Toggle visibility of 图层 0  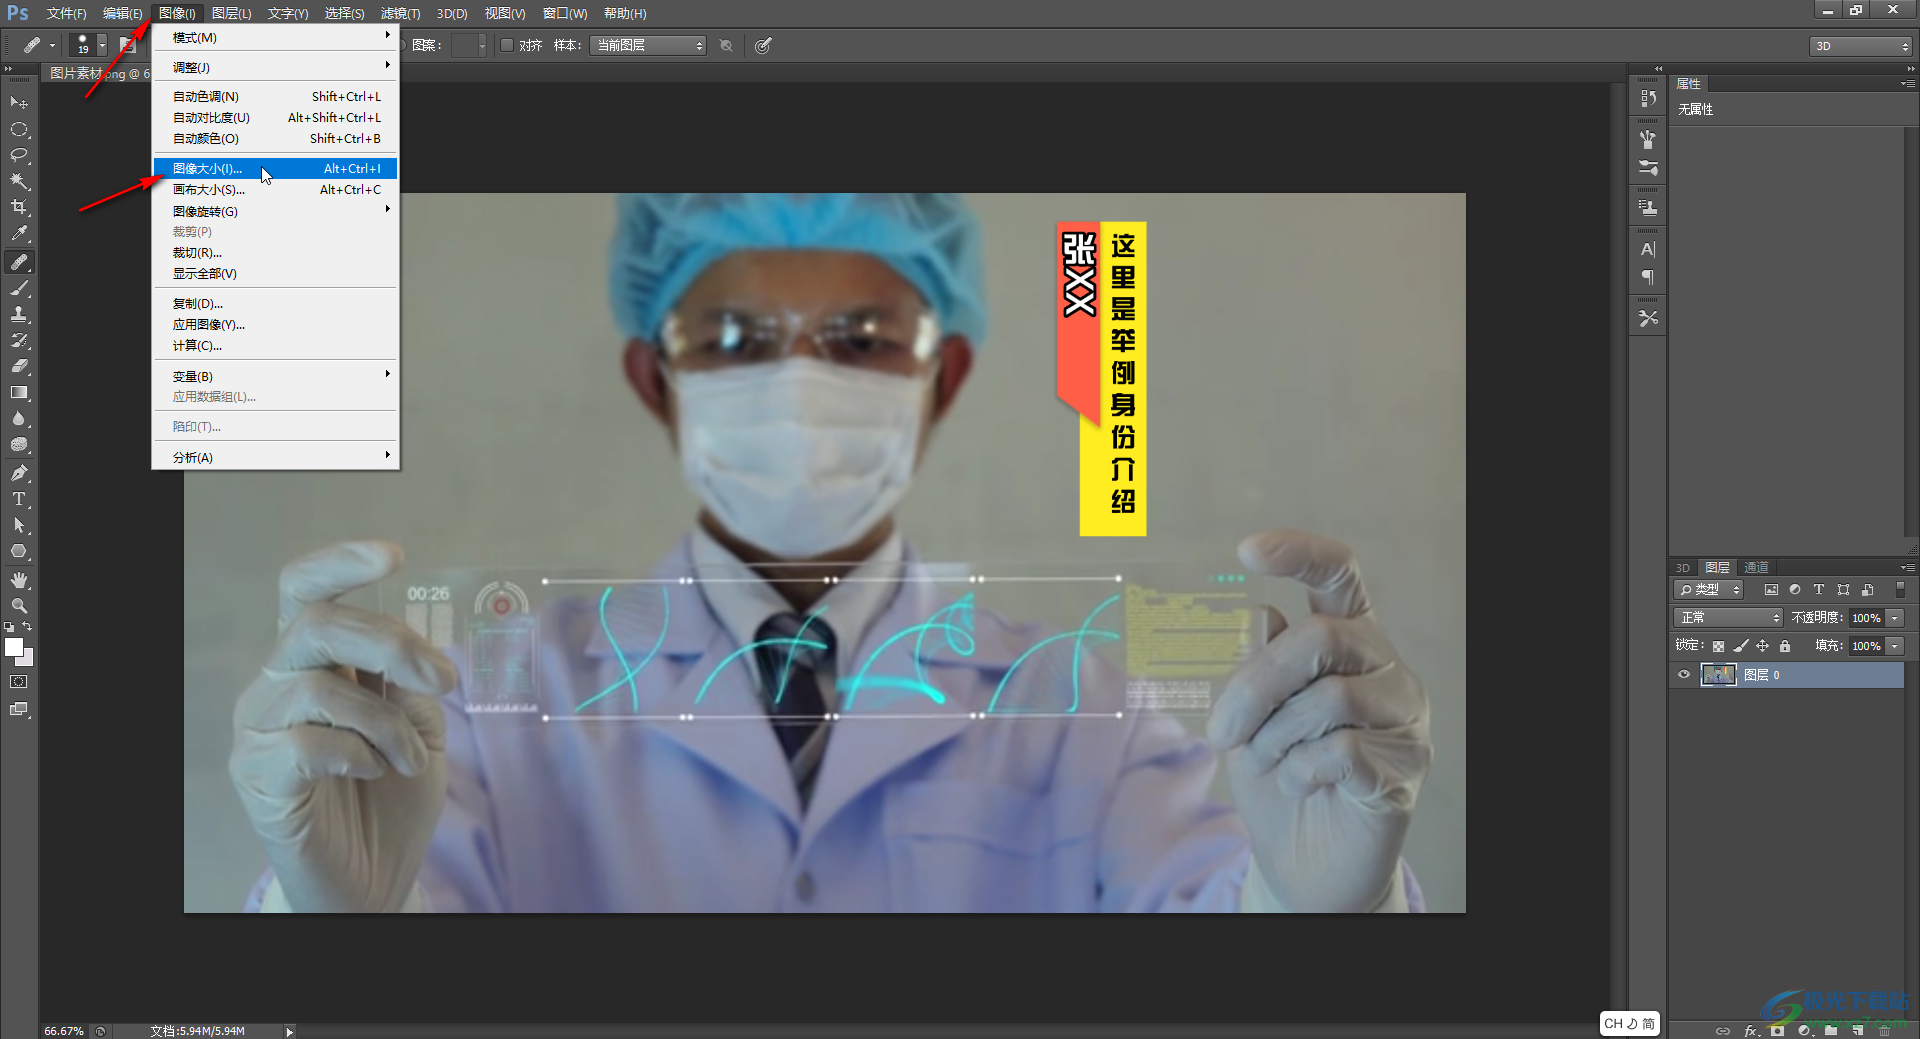point(1684,675)
